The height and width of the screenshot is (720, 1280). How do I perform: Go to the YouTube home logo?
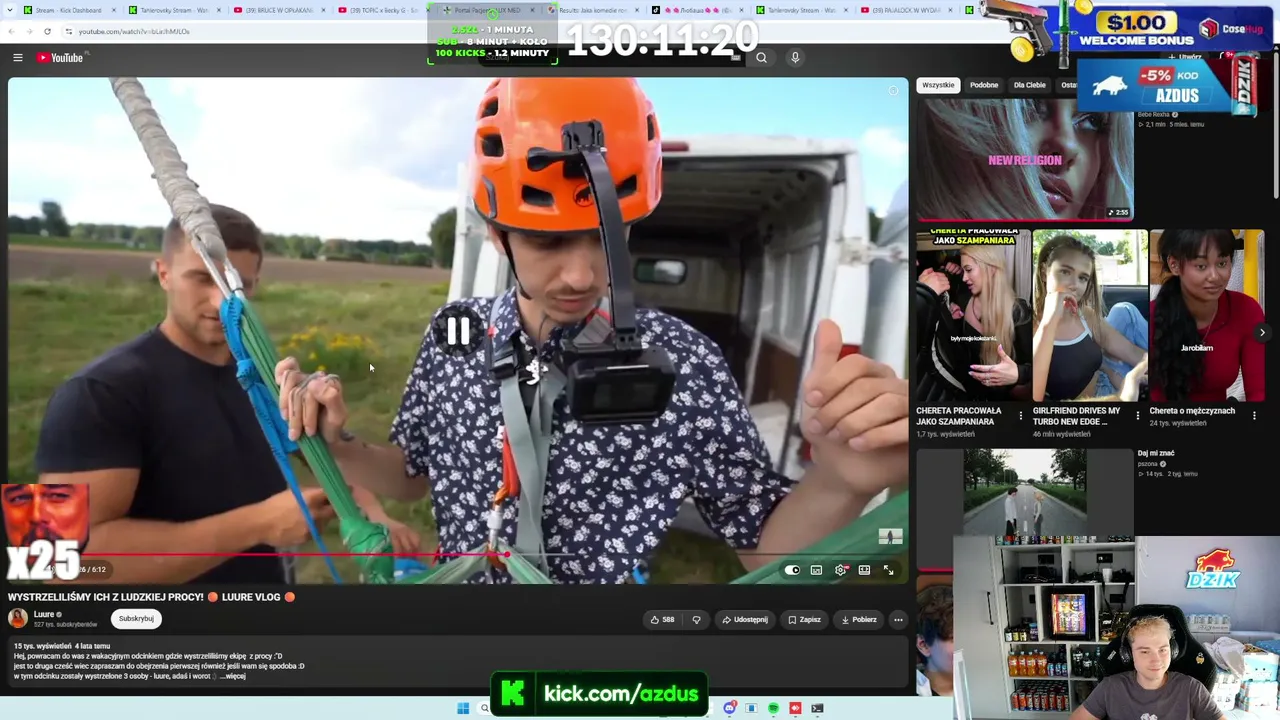pyautogui.click(x=60, y=58)
